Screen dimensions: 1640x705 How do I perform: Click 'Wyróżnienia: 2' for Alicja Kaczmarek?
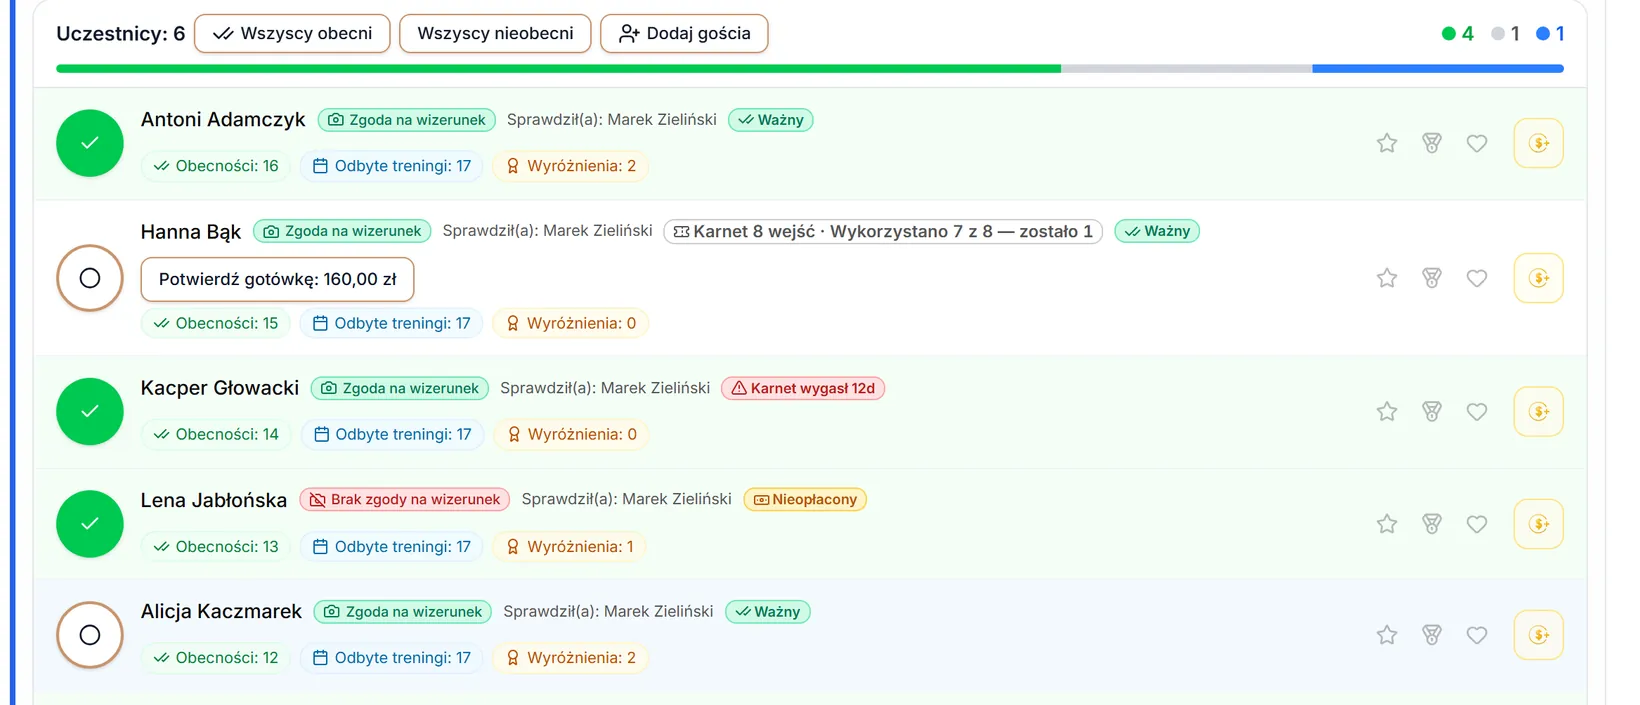coord(571,657)
